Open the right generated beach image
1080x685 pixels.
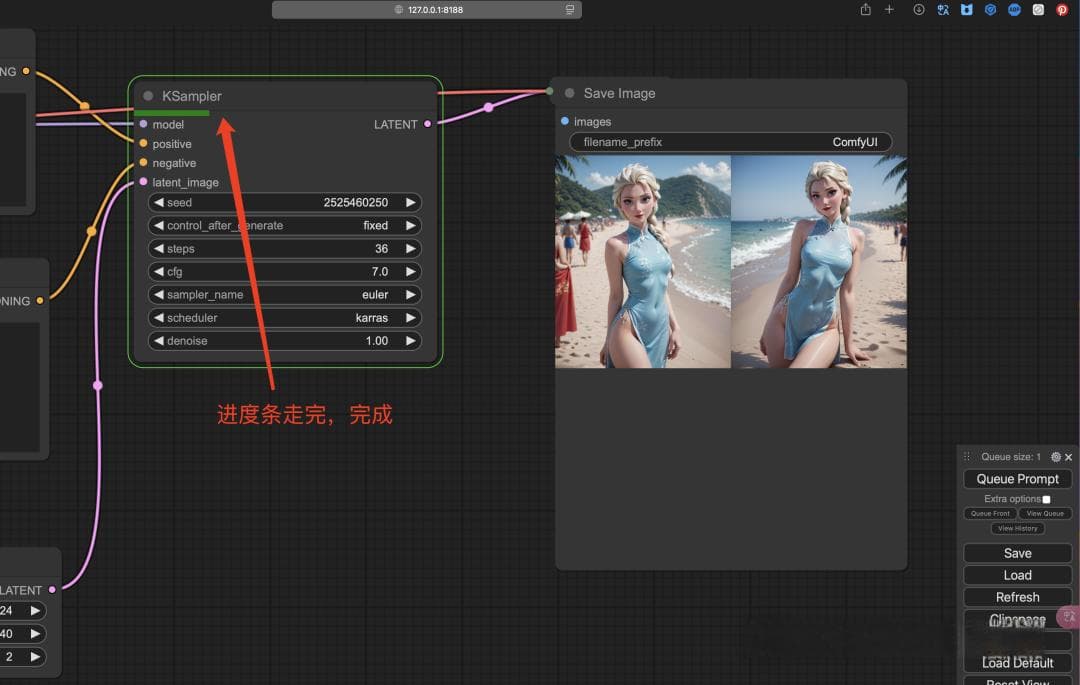(819, 262)
